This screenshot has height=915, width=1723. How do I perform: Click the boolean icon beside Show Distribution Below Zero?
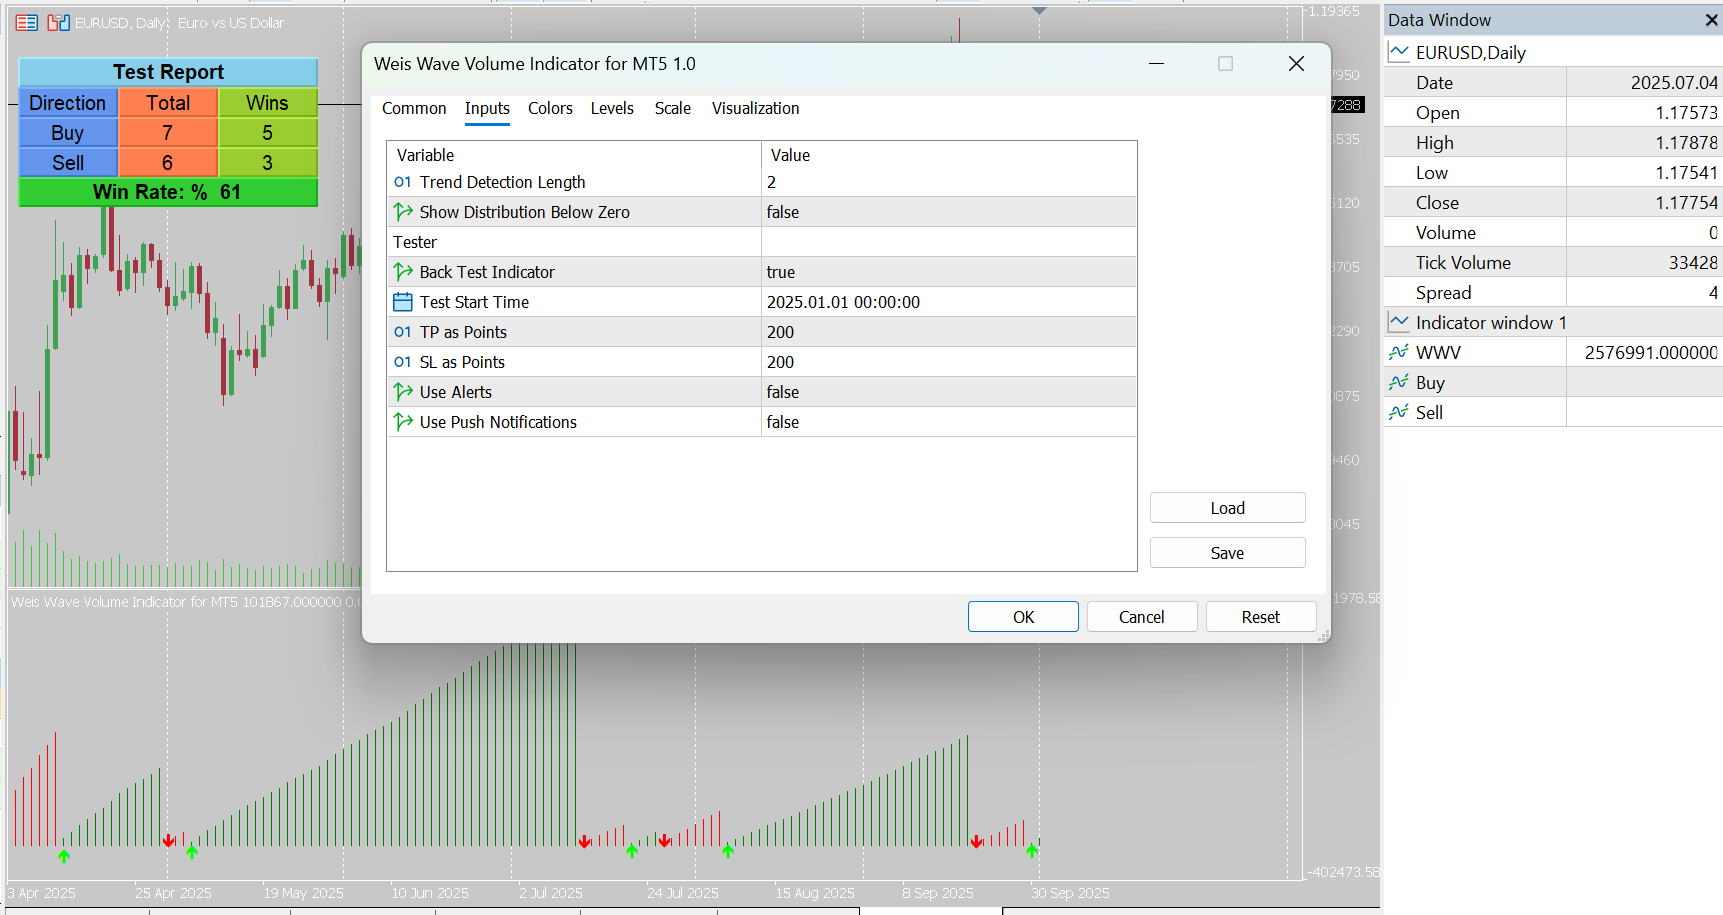[403, 212]
